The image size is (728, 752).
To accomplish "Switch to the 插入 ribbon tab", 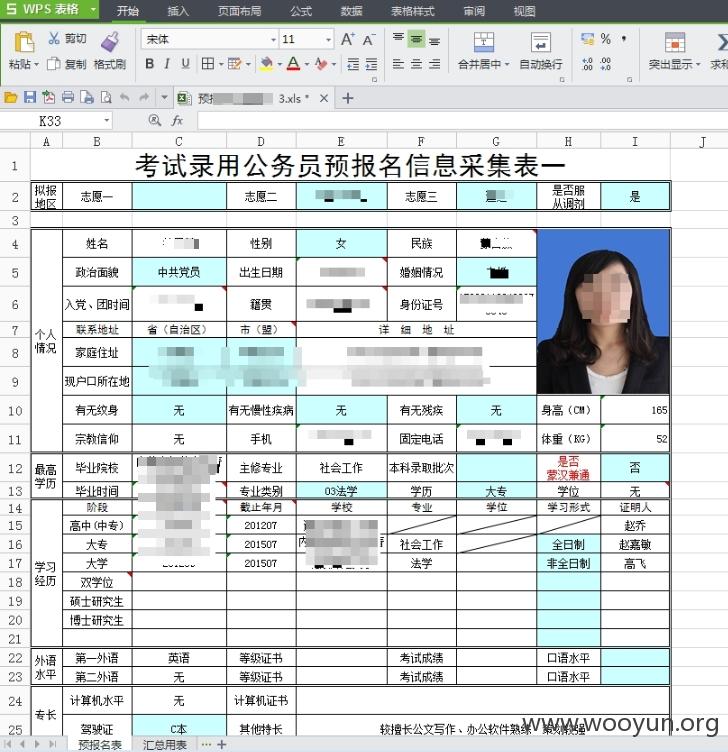I will [178, 11].
